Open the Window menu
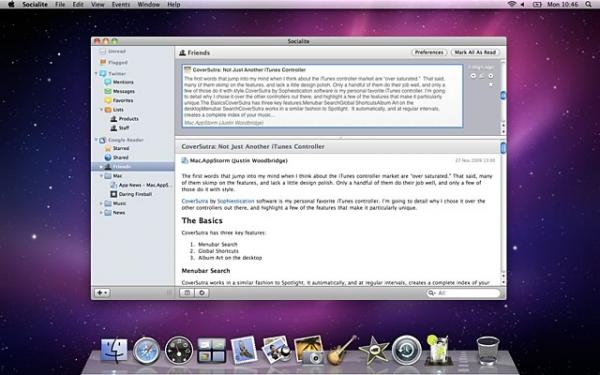 point(148,5)
